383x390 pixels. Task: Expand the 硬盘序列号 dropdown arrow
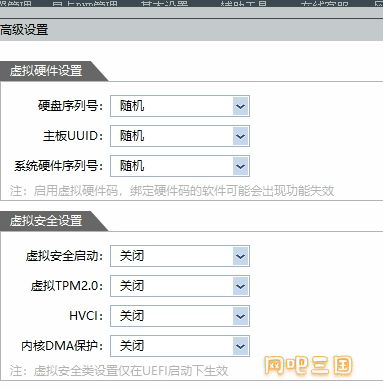[241, 106]
